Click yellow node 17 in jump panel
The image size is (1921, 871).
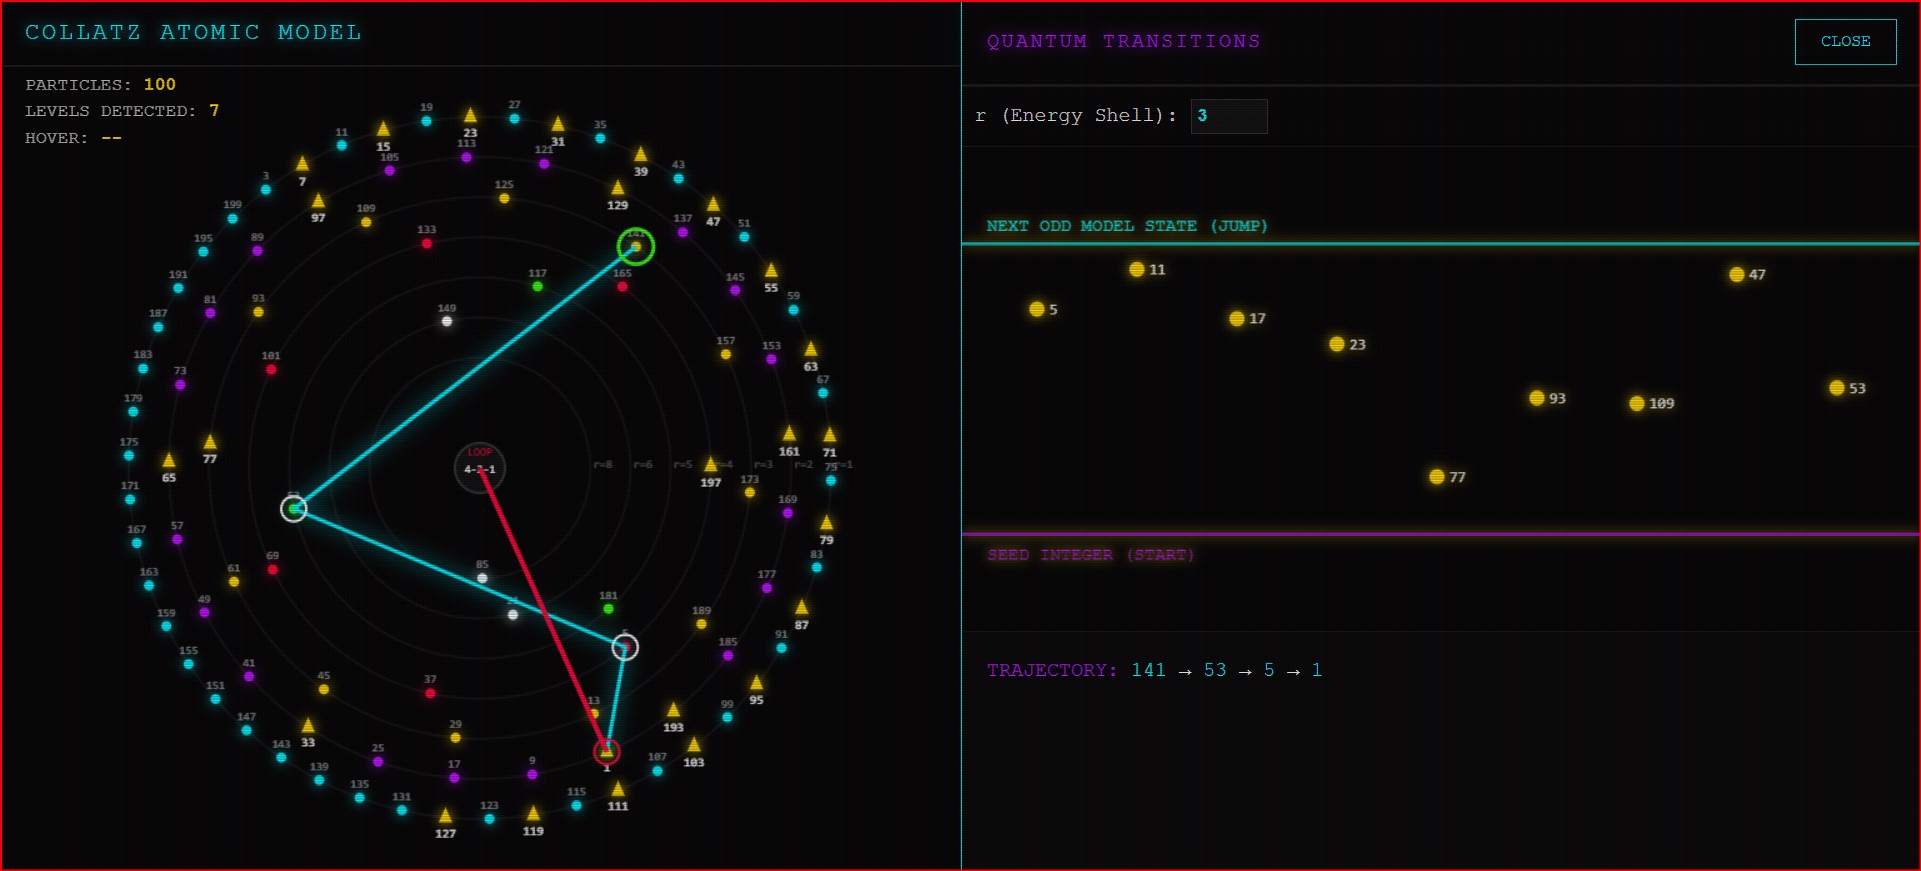(x=1237, y=319)
